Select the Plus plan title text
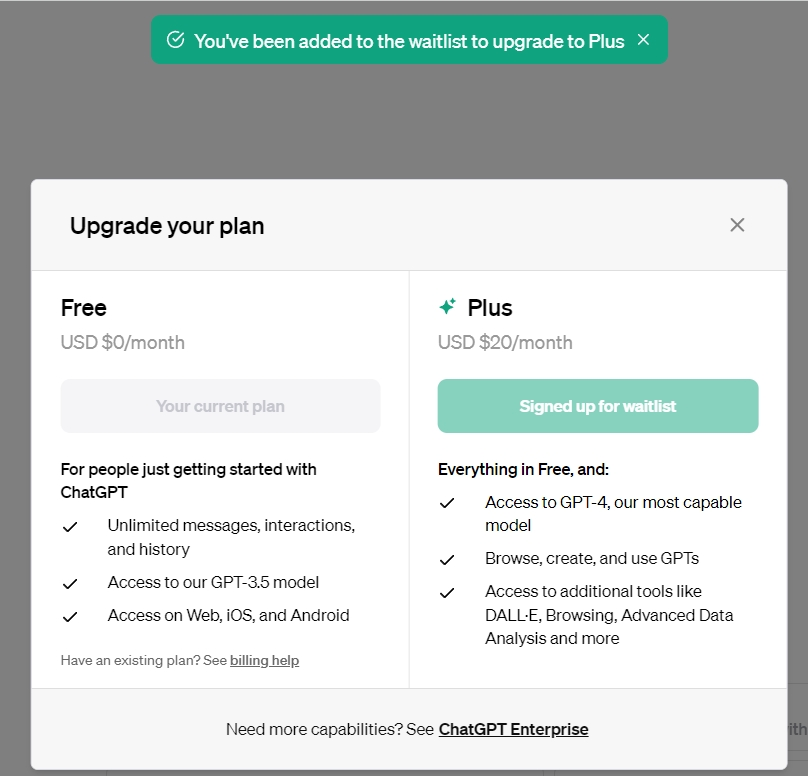The width and height of the screenshot is (808, 776). (x=490, y=308)
